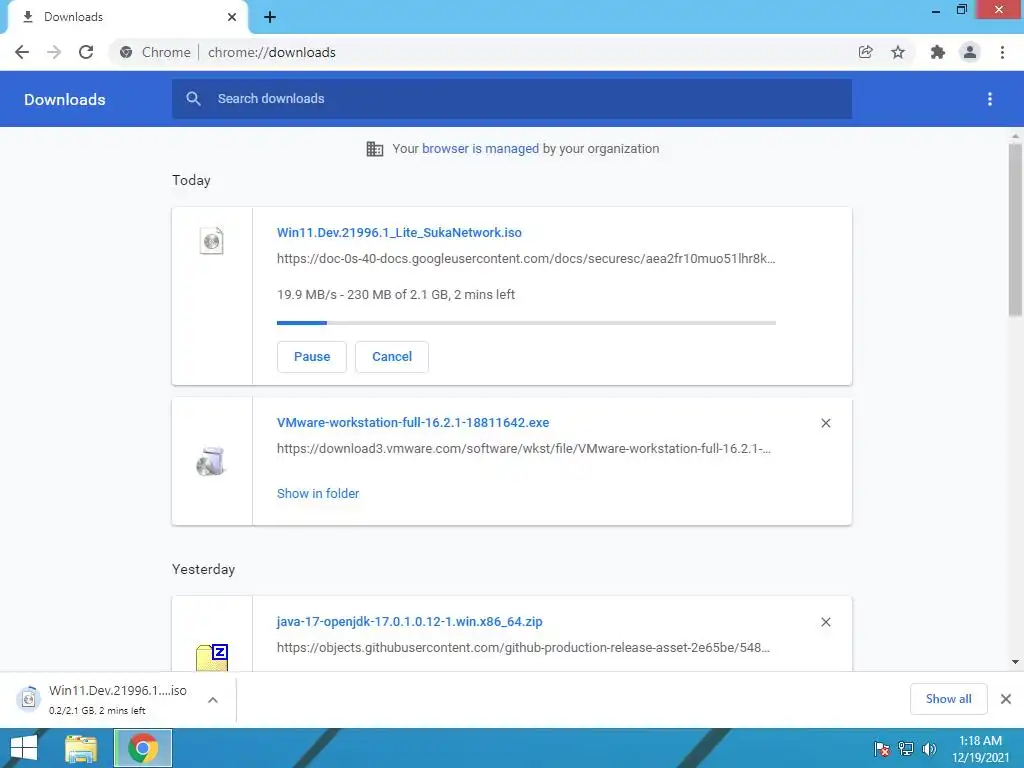Click the browser forward arrow
Viewport: 1024px width, 768px height.
tap(54, 52)
